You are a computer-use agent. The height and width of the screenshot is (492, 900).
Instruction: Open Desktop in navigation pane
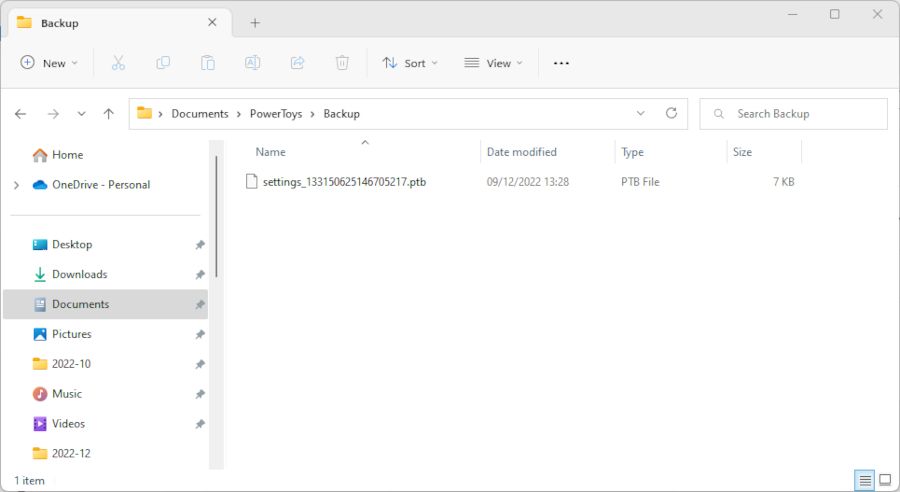coord(72,245)
